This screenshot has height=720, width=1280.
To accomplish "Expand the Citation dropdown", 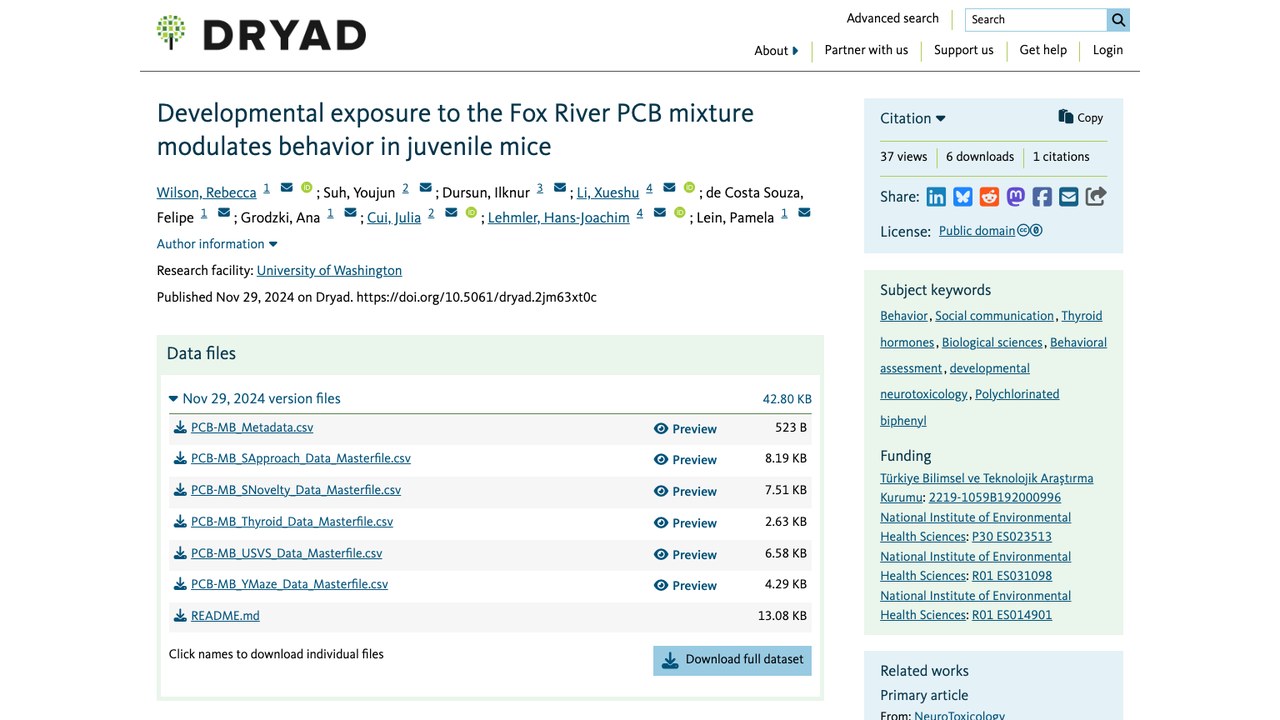I will click(913, 118).
